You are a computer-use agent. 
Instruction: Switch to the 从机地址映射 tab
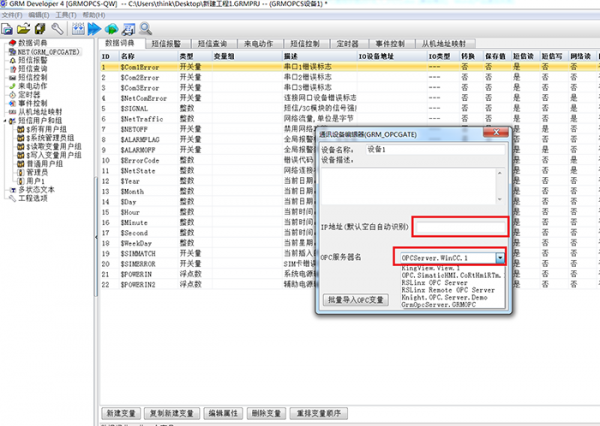pyautogui.click(x=444, y=44)
